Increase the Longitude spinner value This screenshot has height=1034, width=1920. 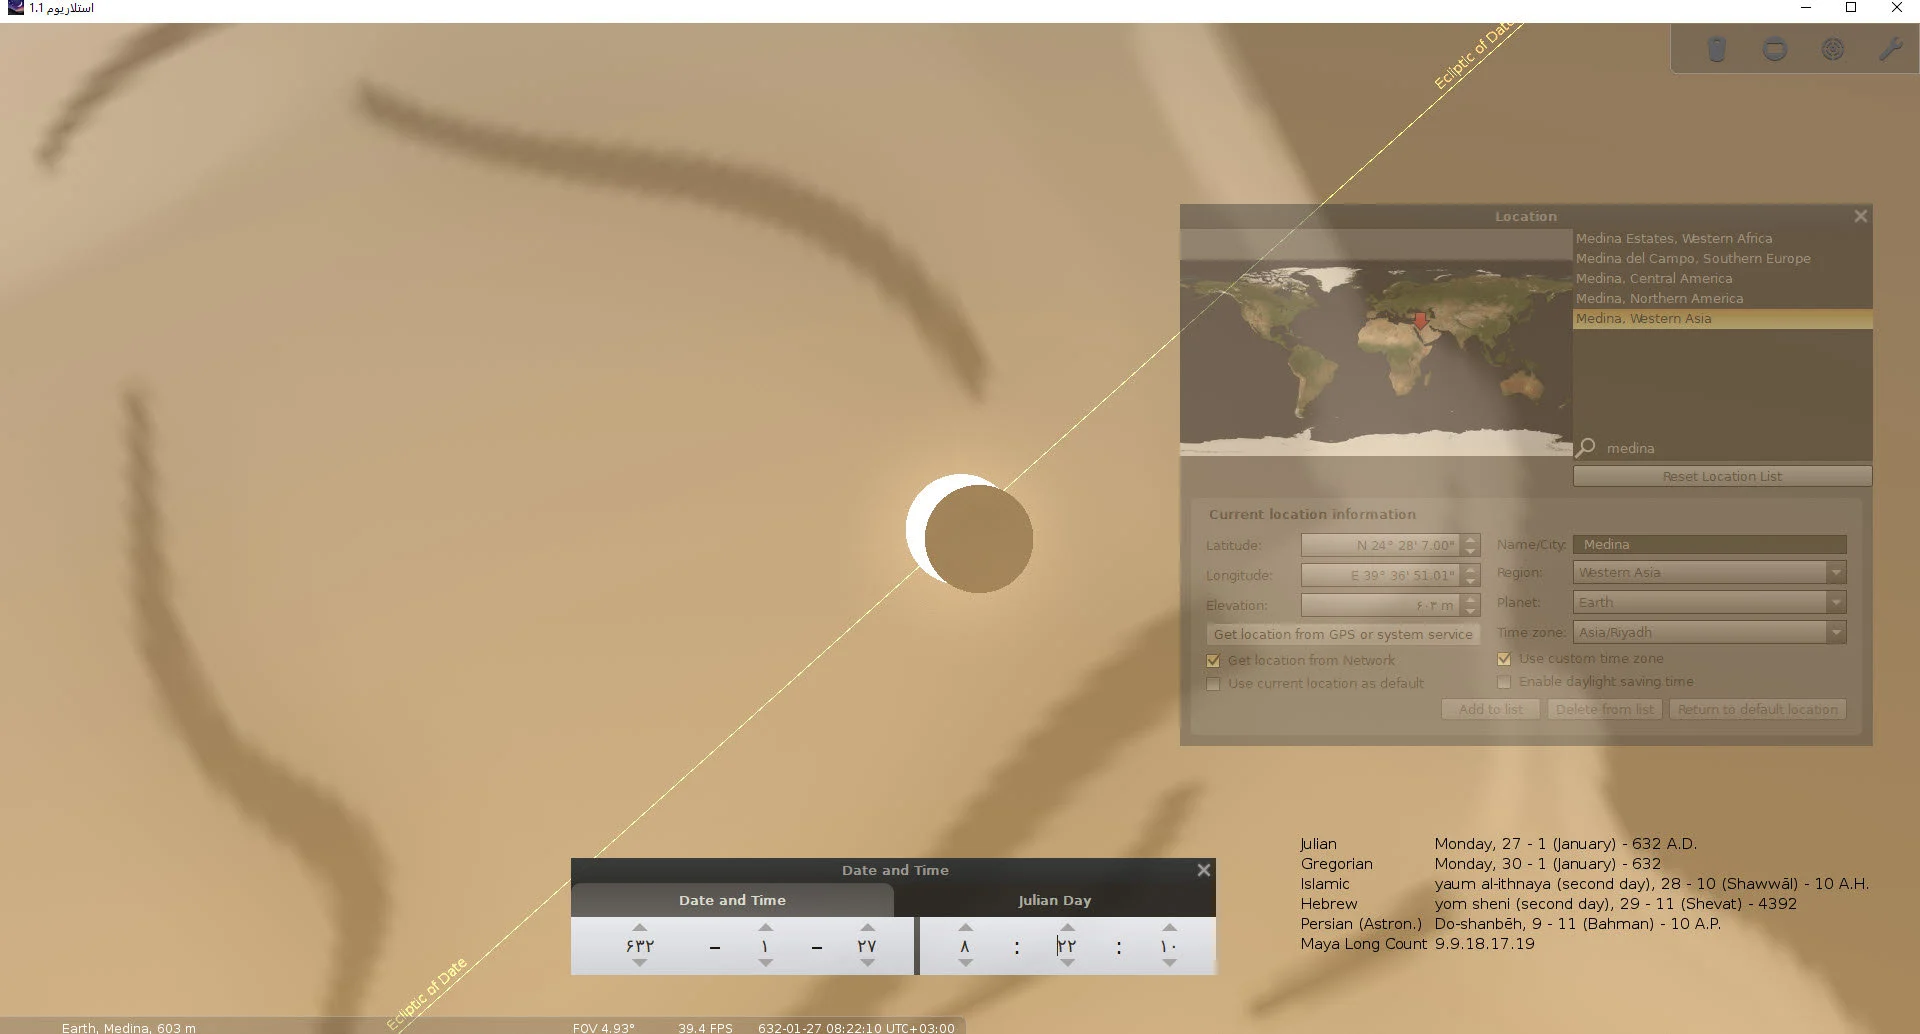click(1470, 569)
